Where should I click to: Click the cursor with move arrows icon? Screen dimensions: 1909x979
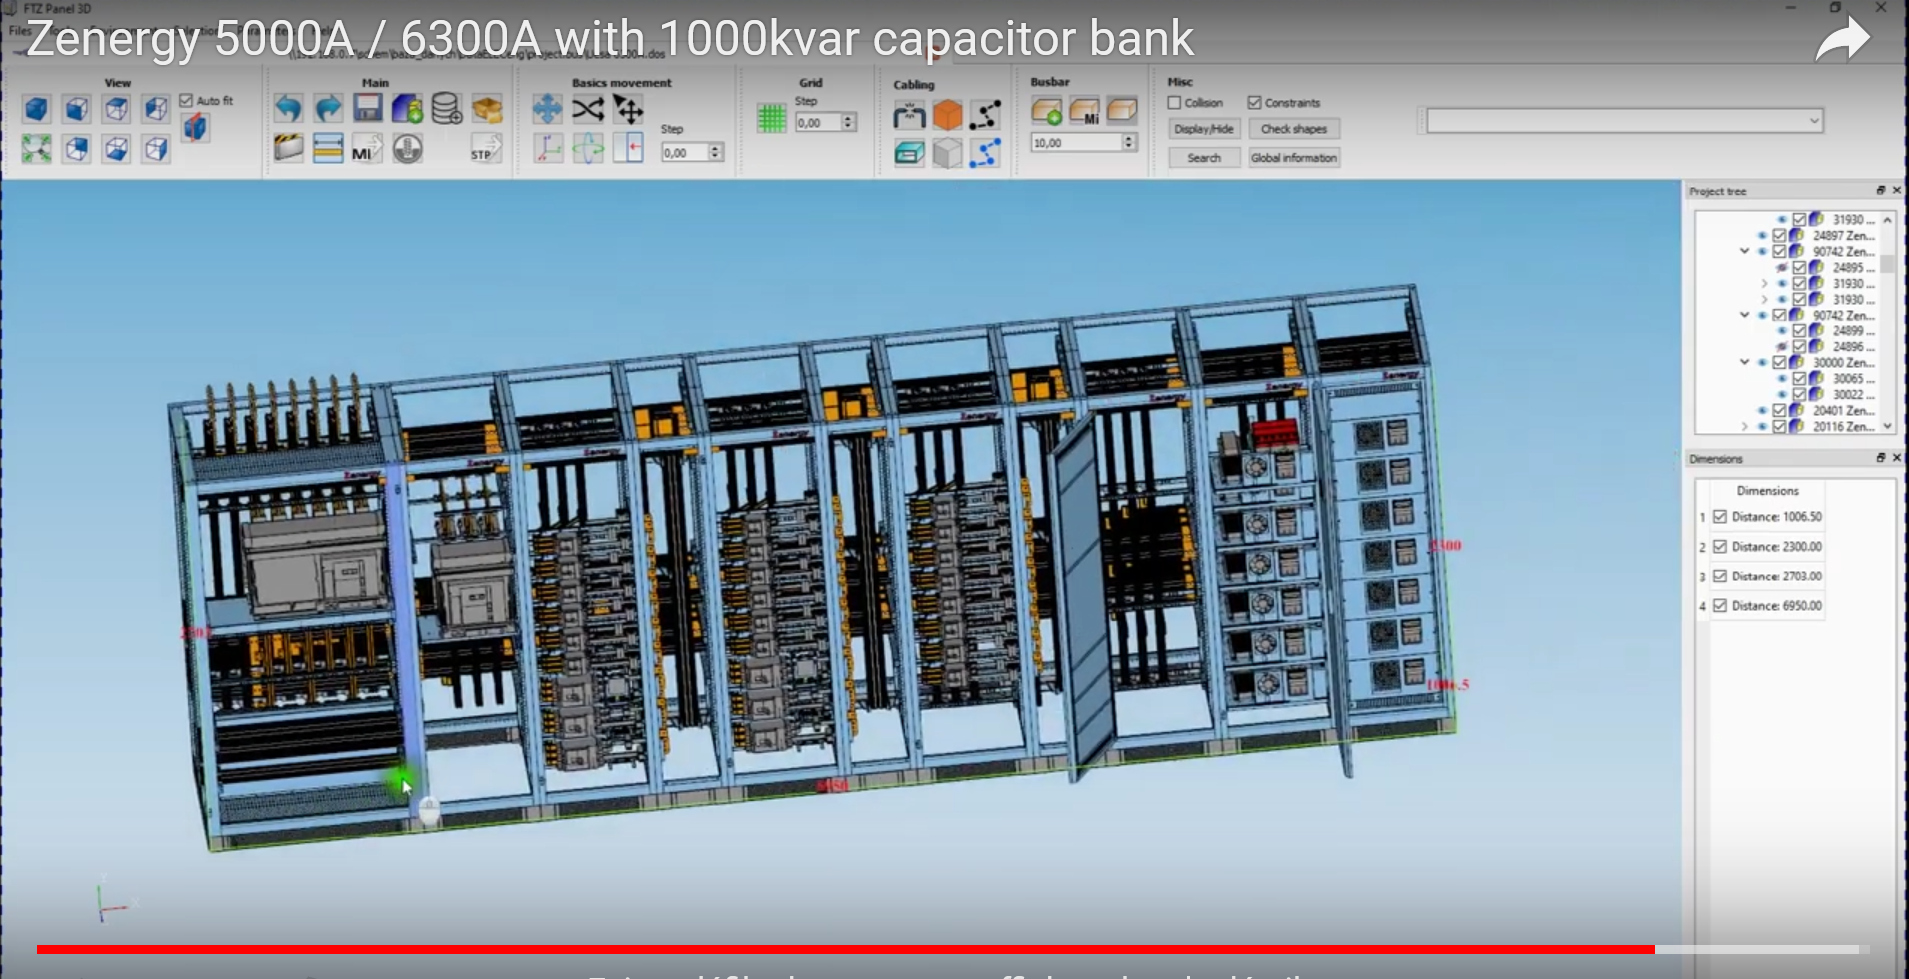coord(628,109)
